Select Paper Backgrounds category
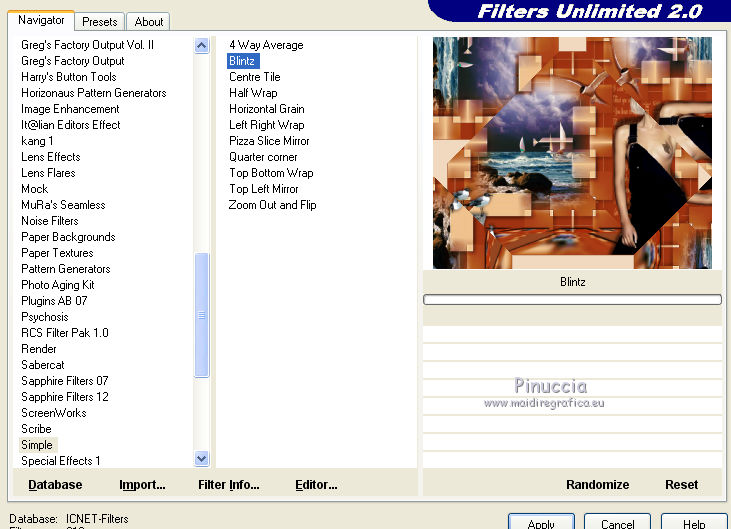The width and height of the screenshot is (731, 529). pos(68,237)
